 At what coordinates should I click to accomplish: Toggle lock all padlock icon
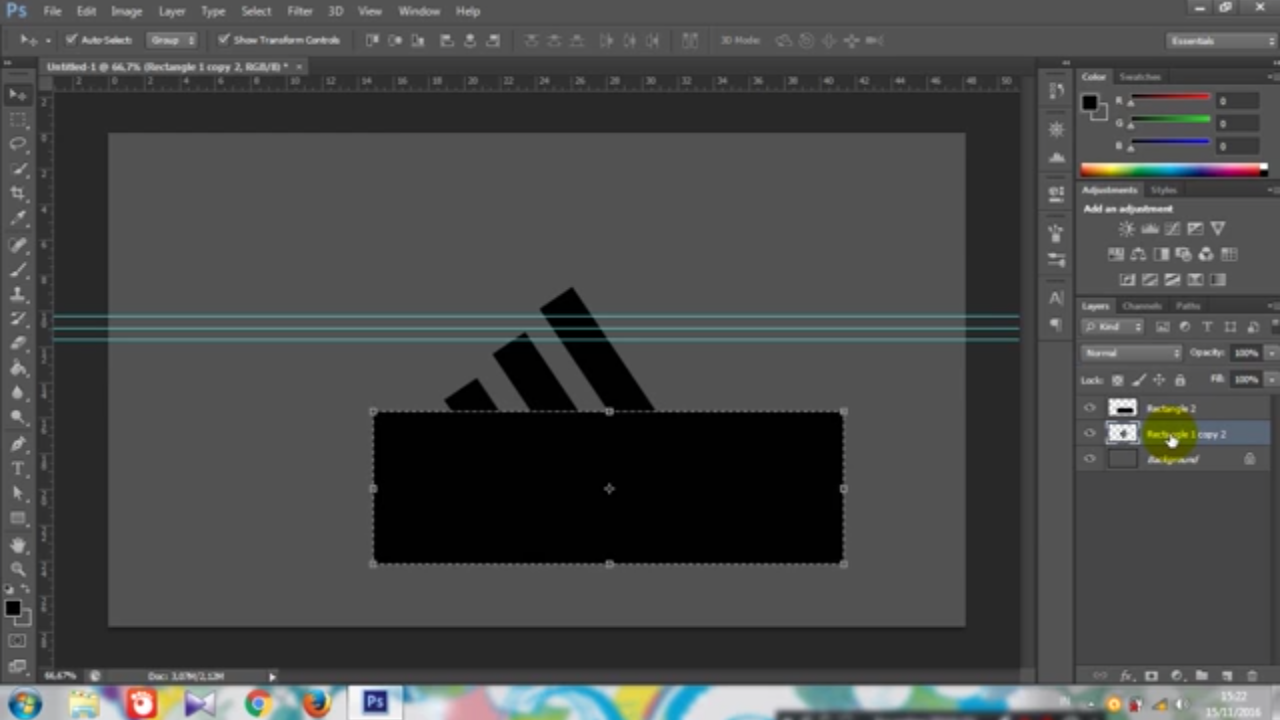coord(1180,380)
